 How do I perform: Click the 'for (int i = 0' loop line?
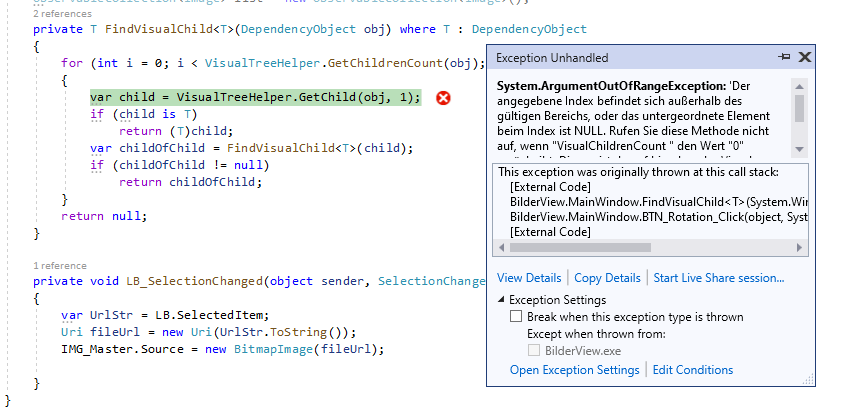(273, 63)
